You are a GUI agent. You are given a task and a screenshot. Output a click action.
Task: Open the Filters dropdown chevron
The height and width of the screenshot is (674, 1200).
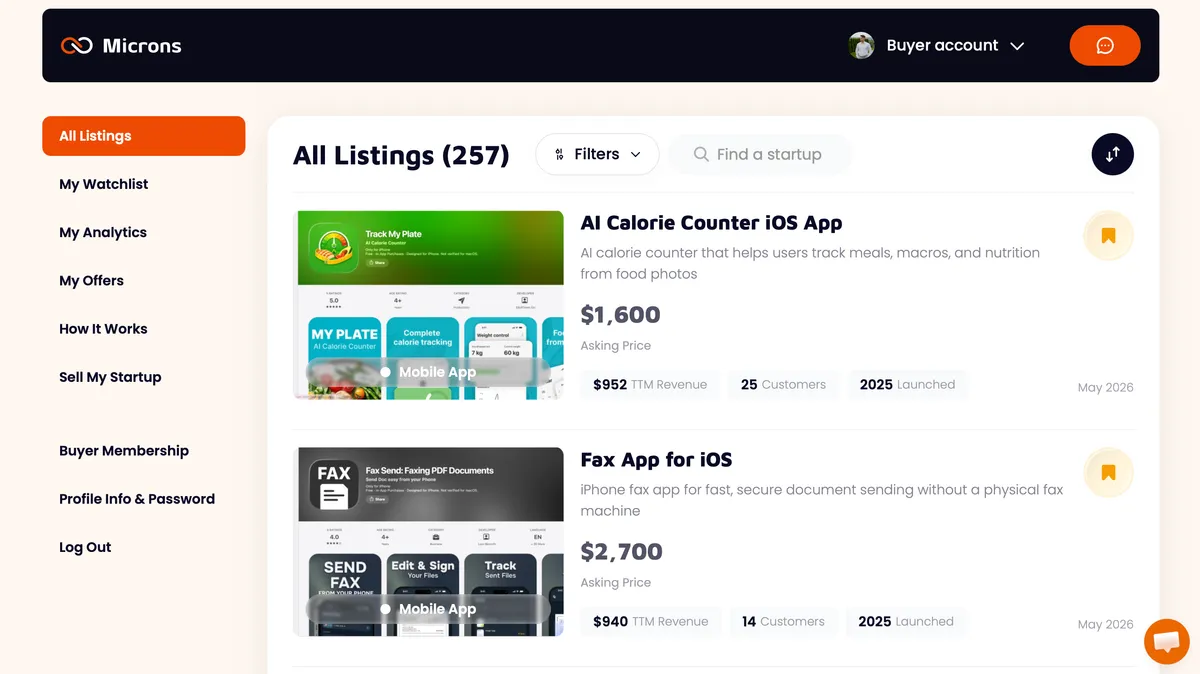(x=636, y=155)
